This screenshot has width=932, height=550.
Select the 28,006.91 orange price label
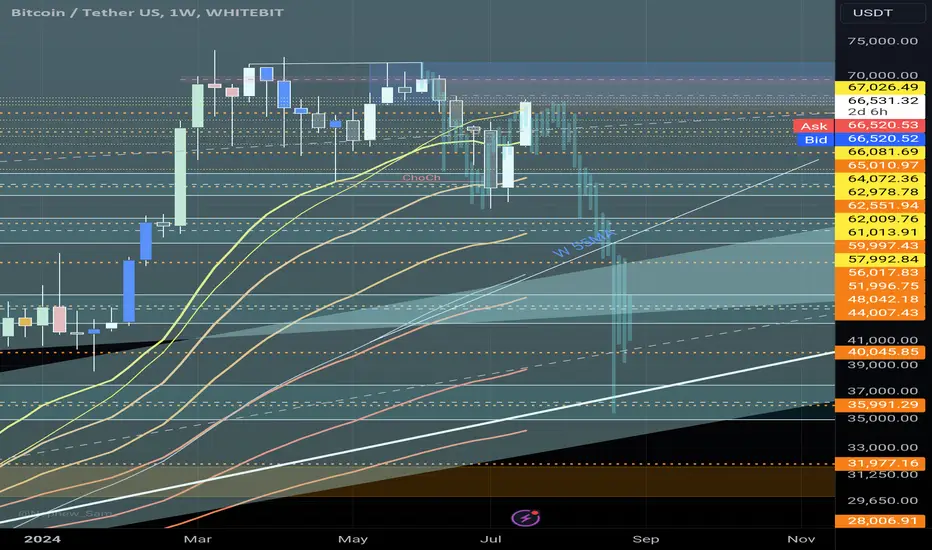(880, 521)
